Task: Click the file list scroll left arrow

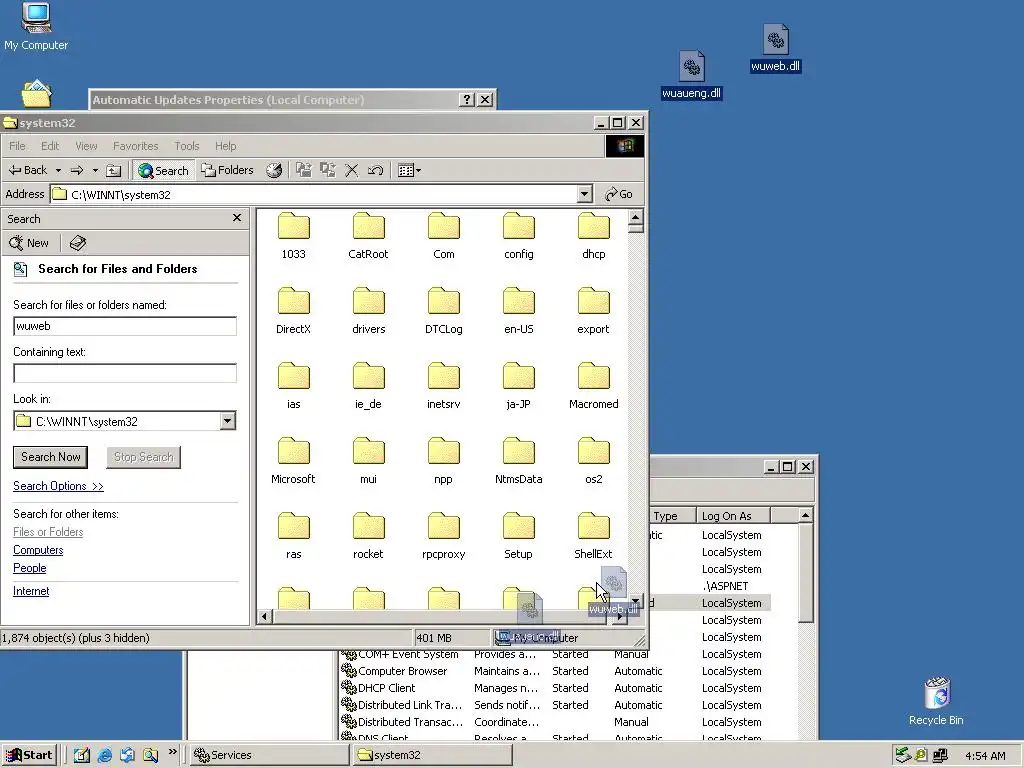Action: click(264, 616)
